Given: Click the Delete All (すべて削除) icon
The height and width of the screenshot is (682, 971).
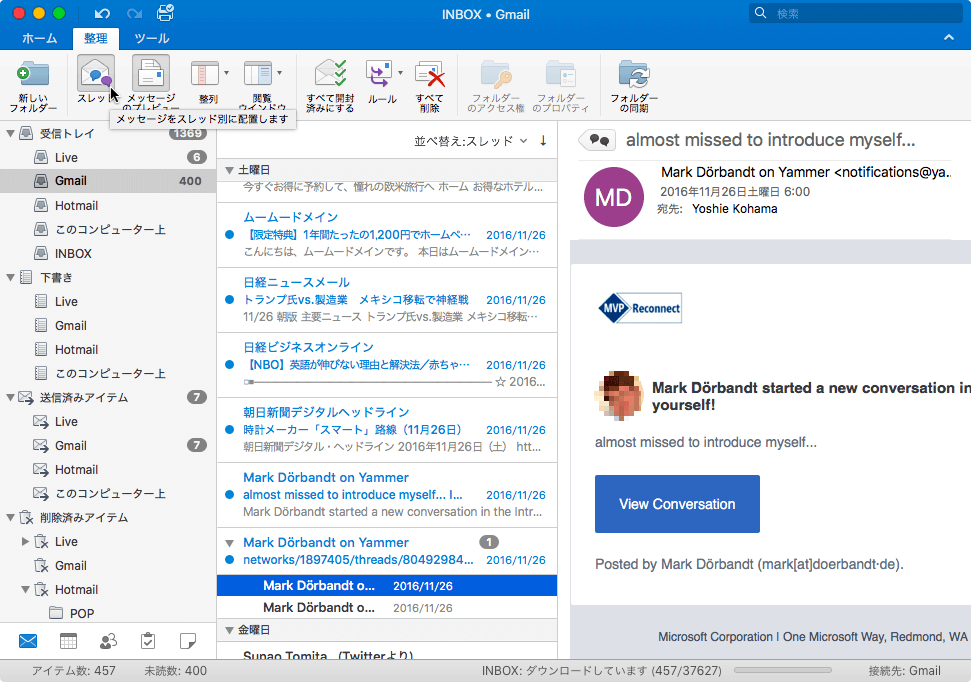Looking at the screenshot, I should 430,74.
